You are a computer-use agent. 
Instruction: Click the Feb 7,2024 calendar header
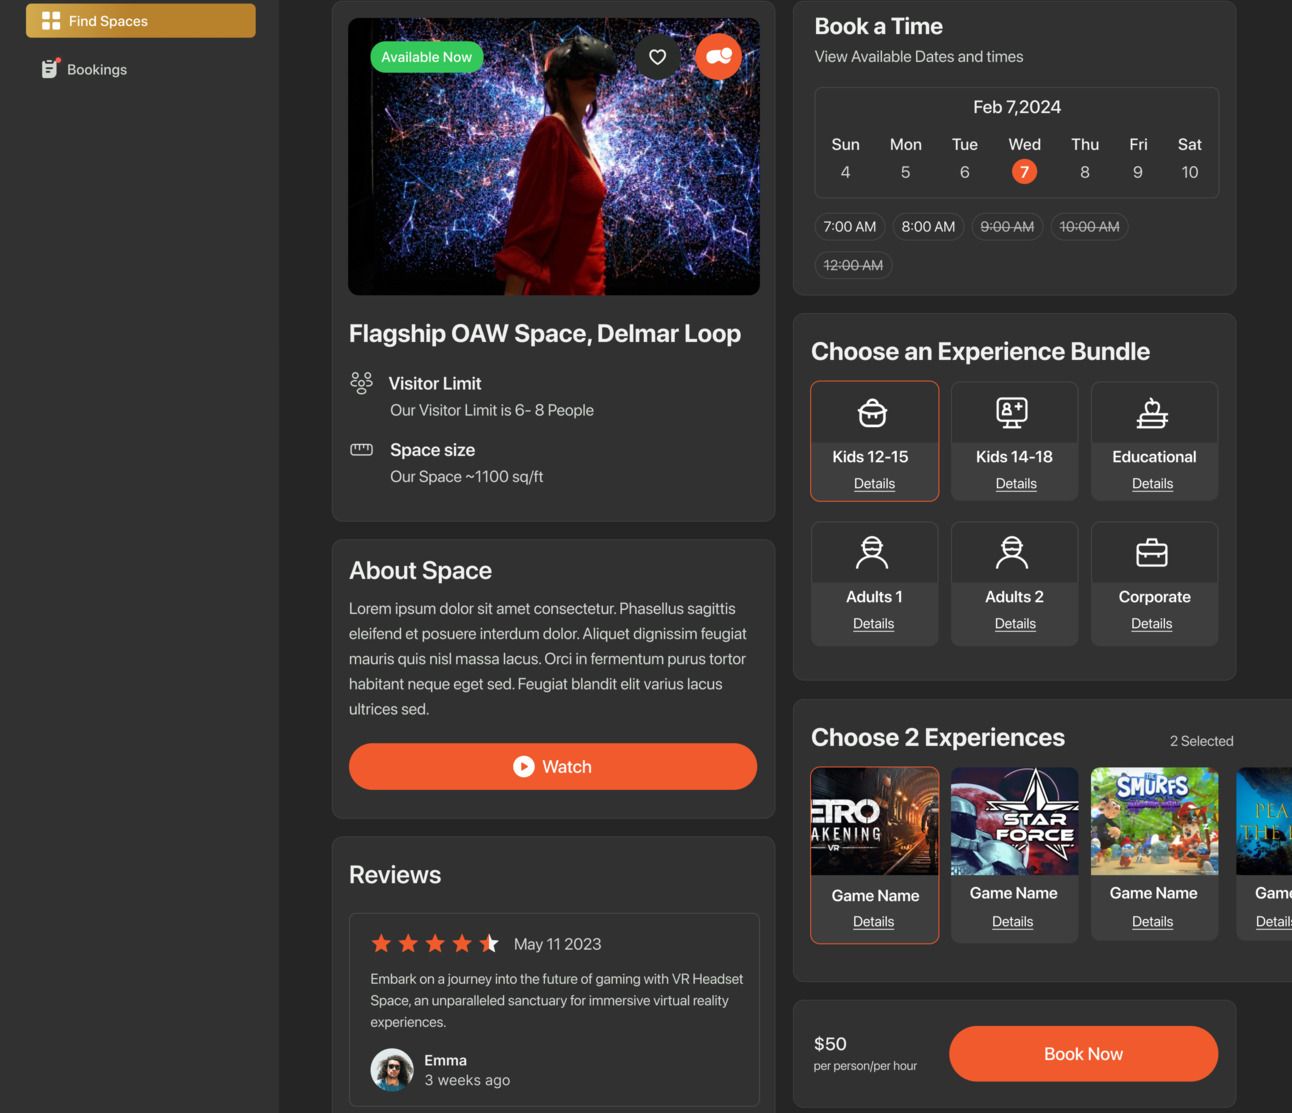1017,107
